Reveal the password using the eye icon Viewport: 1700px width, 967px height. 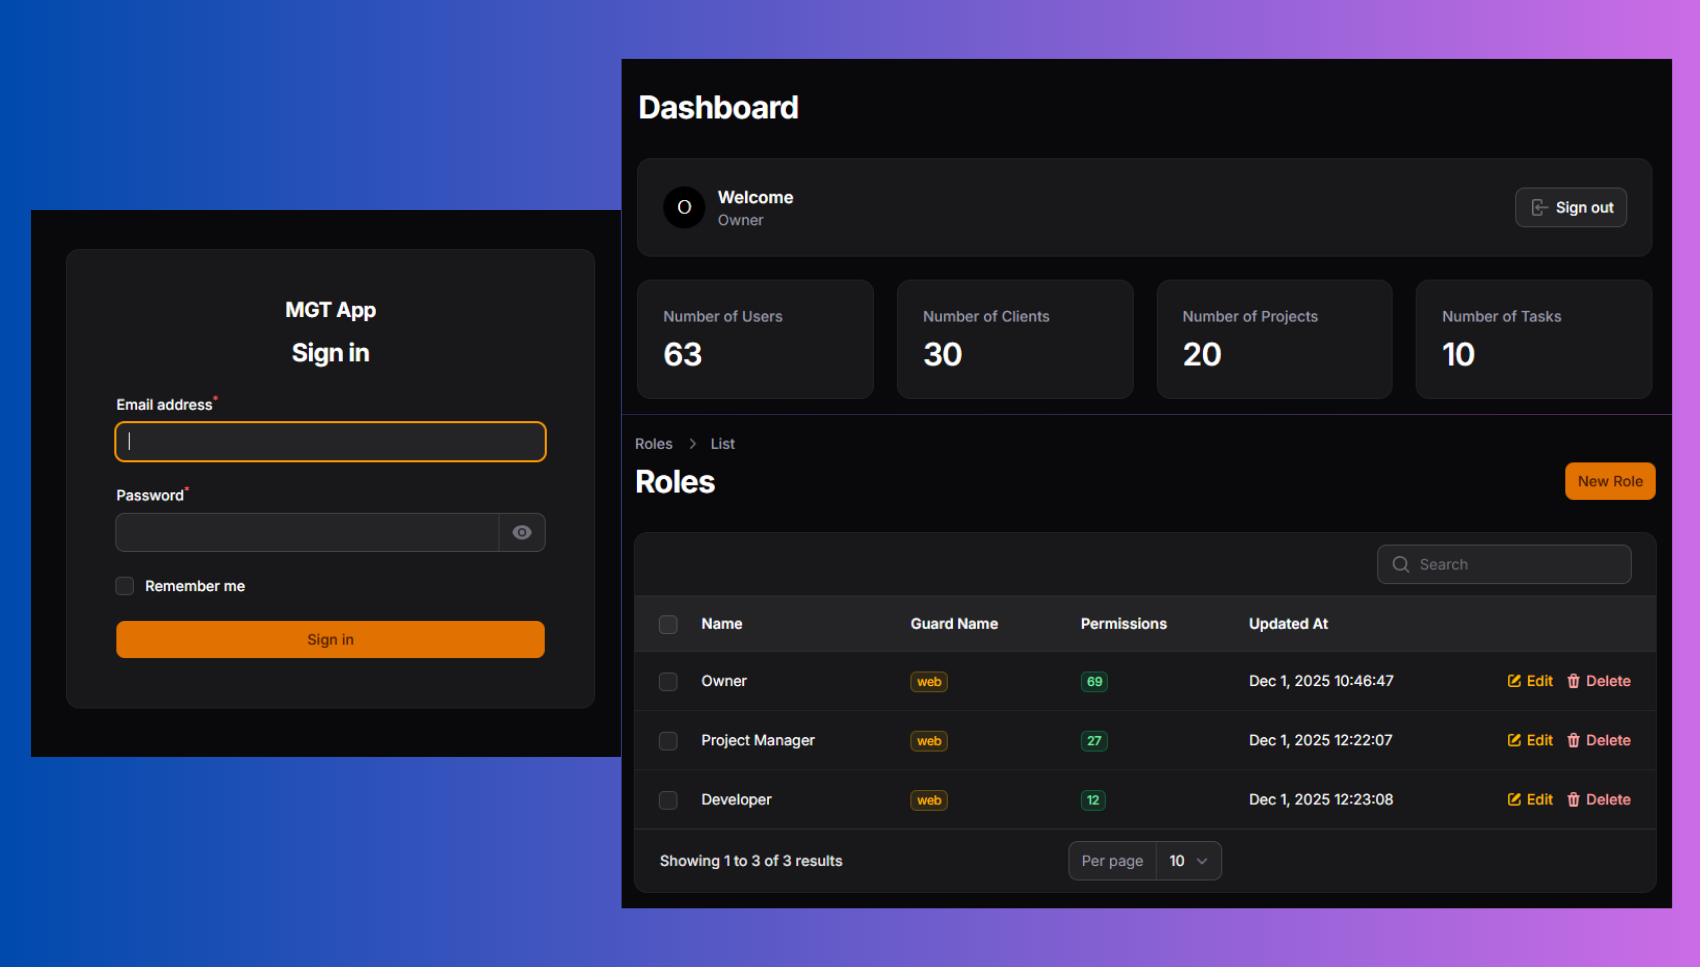(x=522, y=532)
